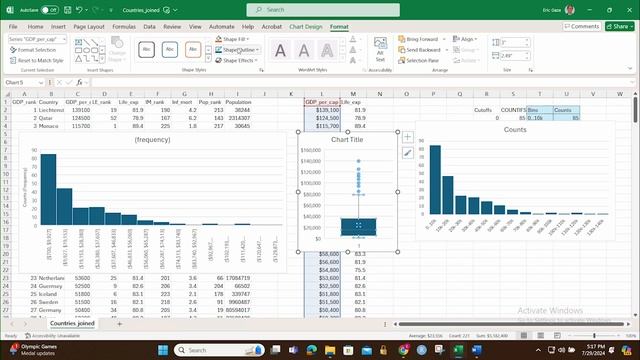Open the Shape Fill dropdown
This screenshot has width=640, height=360.
pyautogui.click(x=232, y=39)
